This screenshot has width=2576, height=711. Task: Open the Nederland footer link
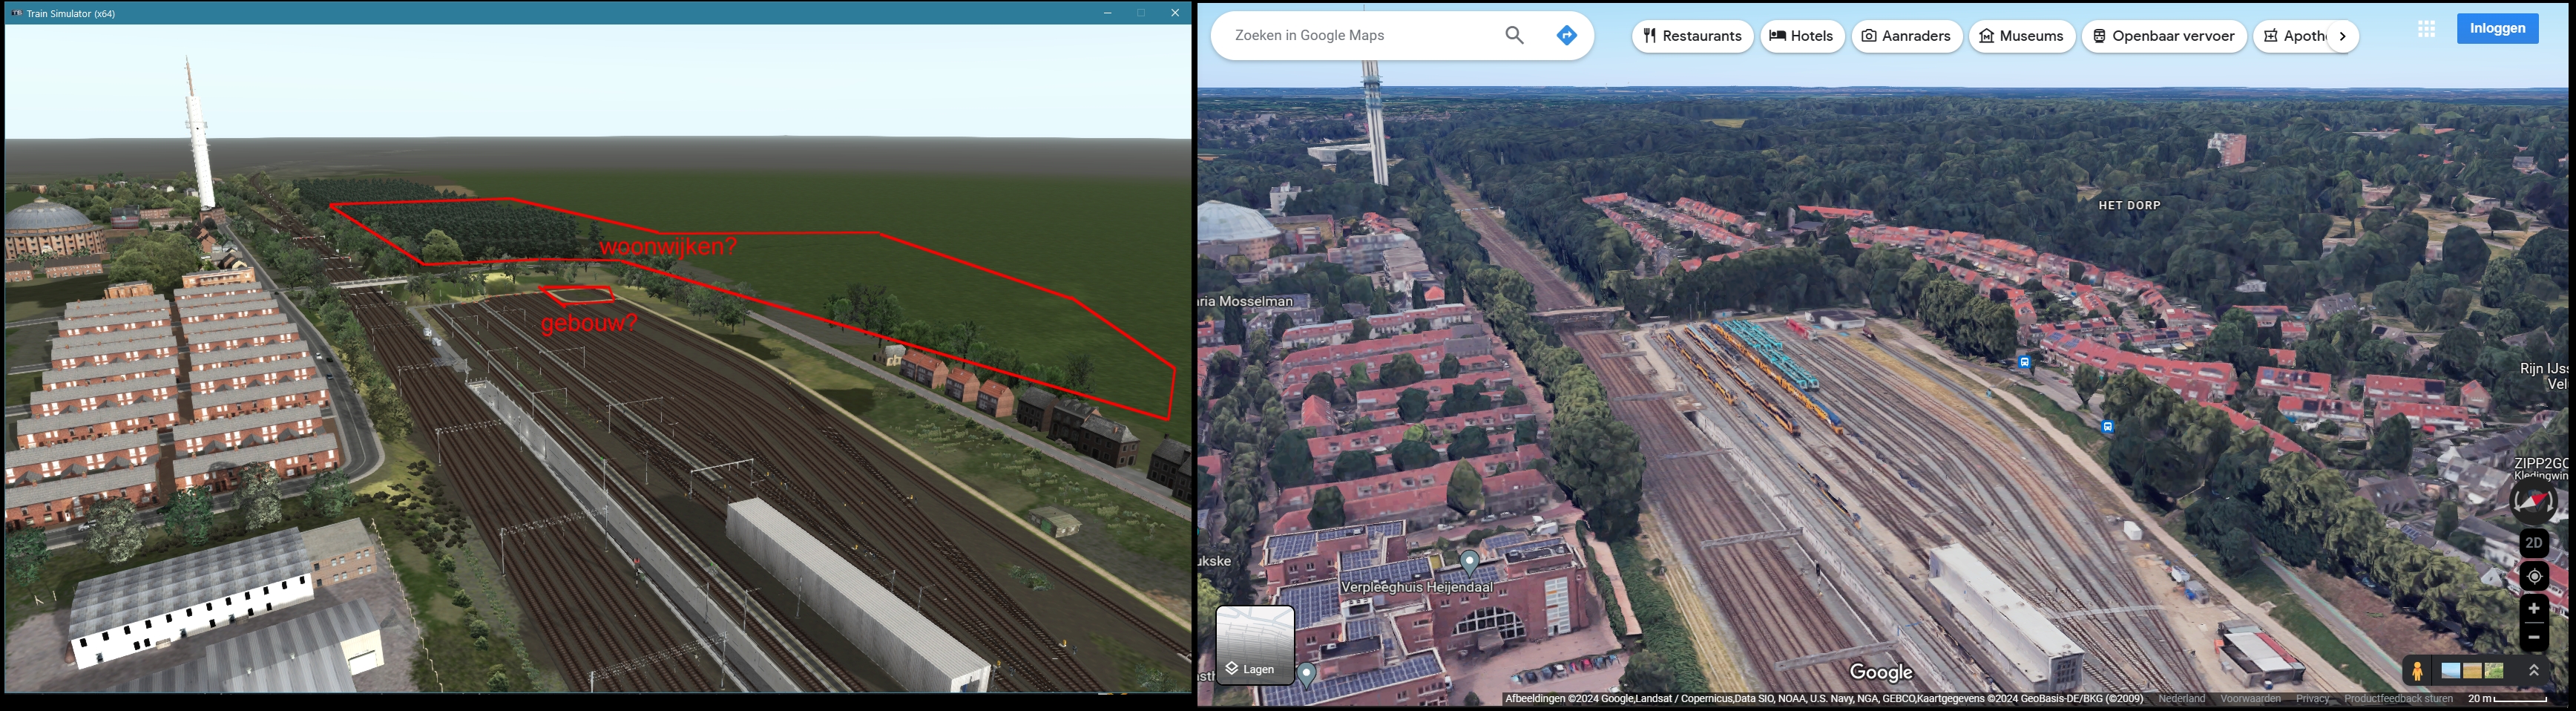[2181, 699]
